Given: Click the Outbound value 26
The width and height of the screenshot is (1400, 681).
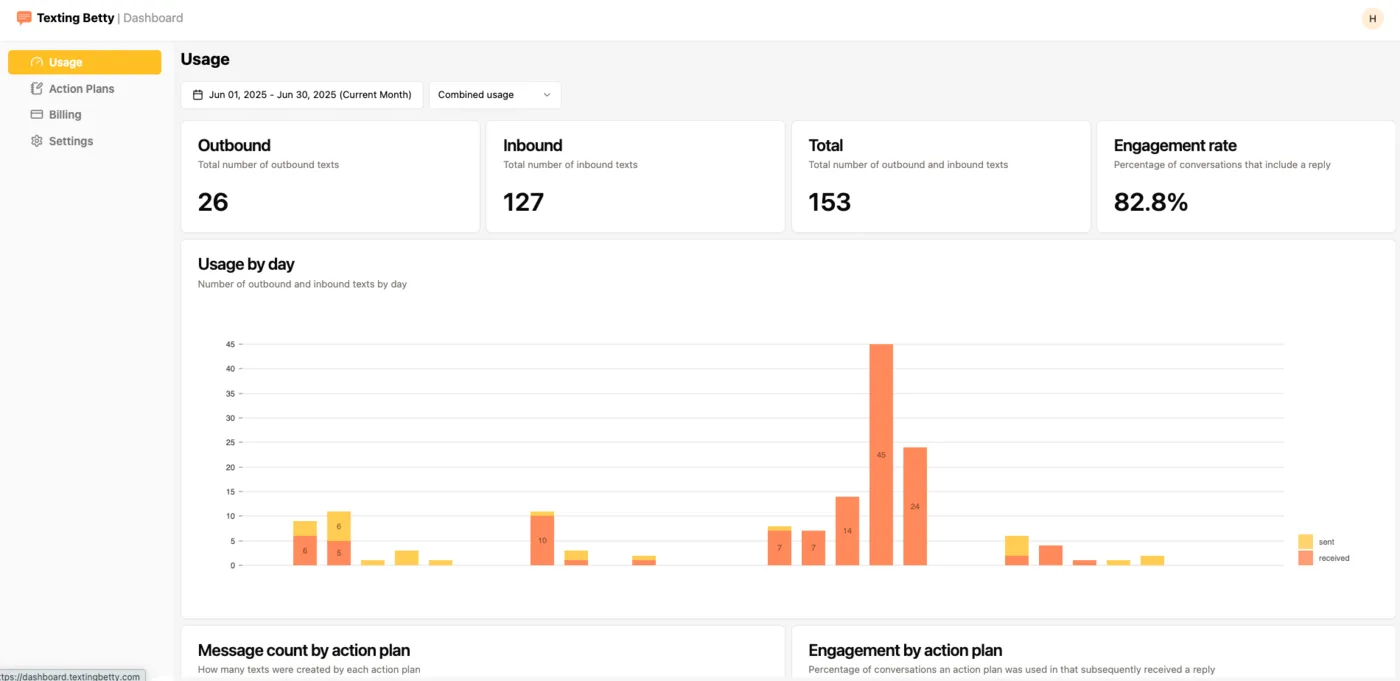Looking at the screenshot, I should pos(213,202).
